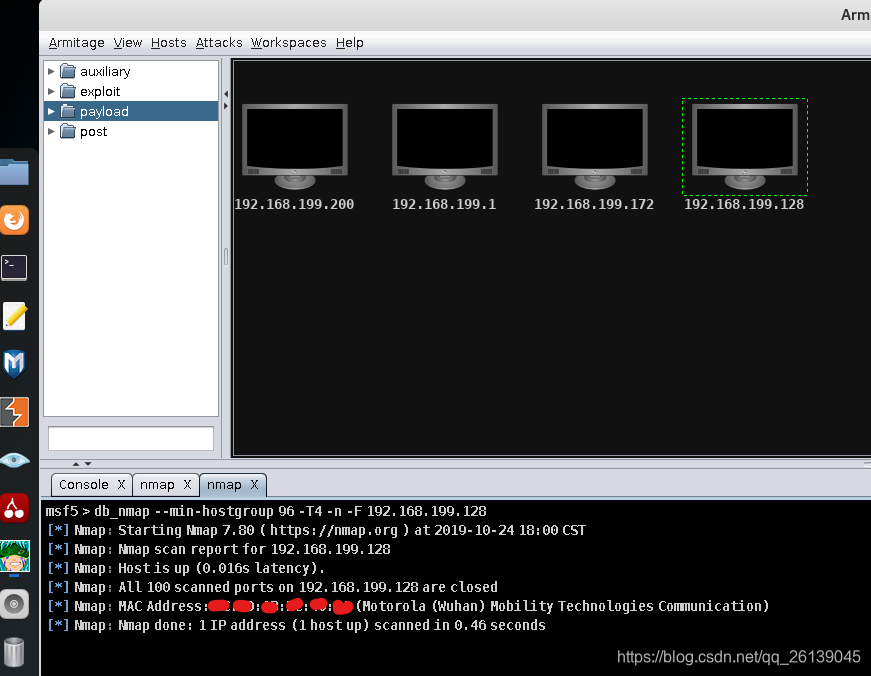
Task: Select the exploit tree label
Action: (100, 91)
